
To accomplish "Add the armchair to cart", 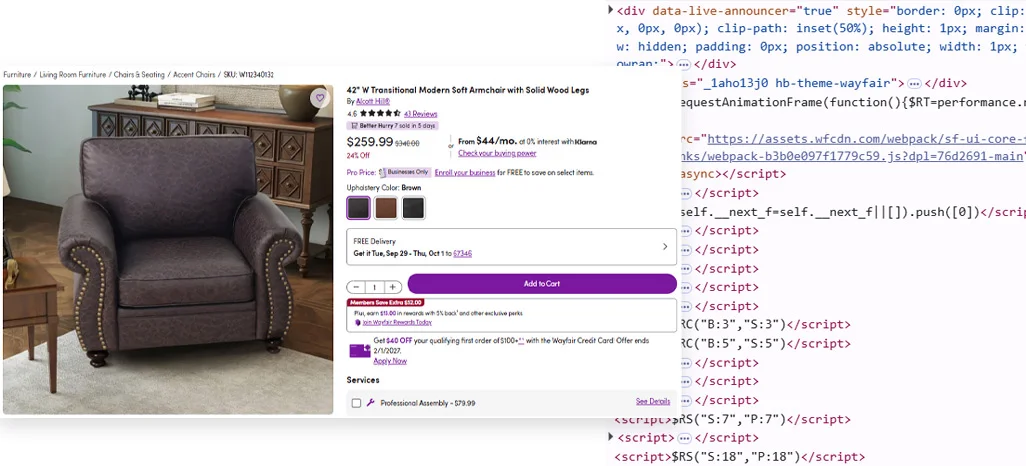I will pos(542,283).
